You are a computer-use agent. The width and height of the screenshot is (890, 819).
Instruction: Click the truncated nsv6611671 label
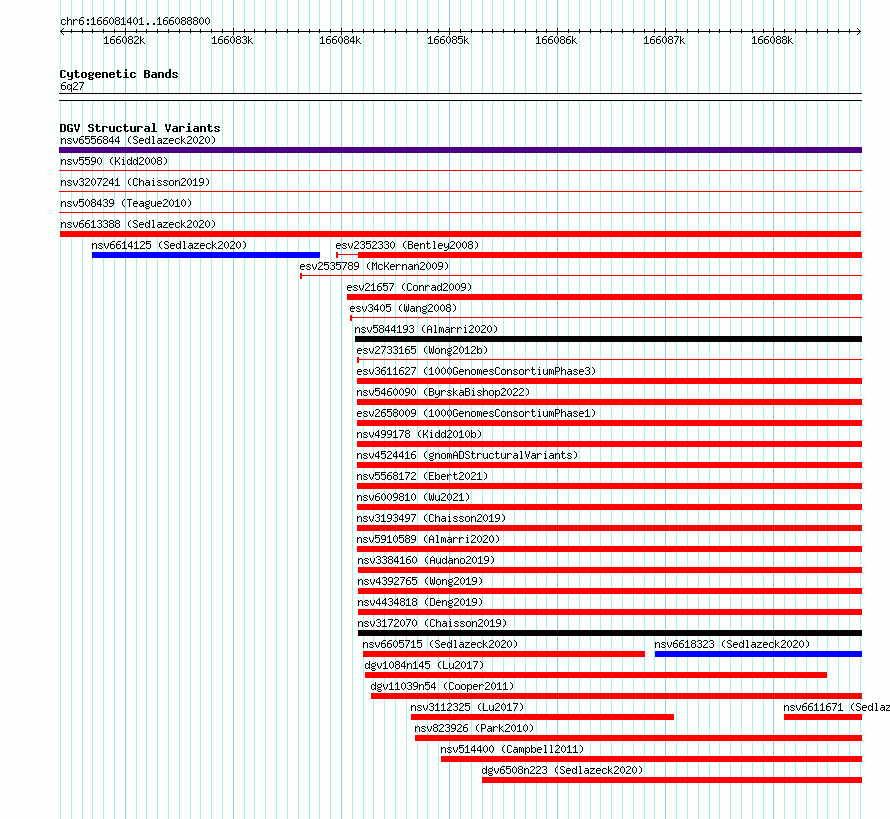pos(836,707)
